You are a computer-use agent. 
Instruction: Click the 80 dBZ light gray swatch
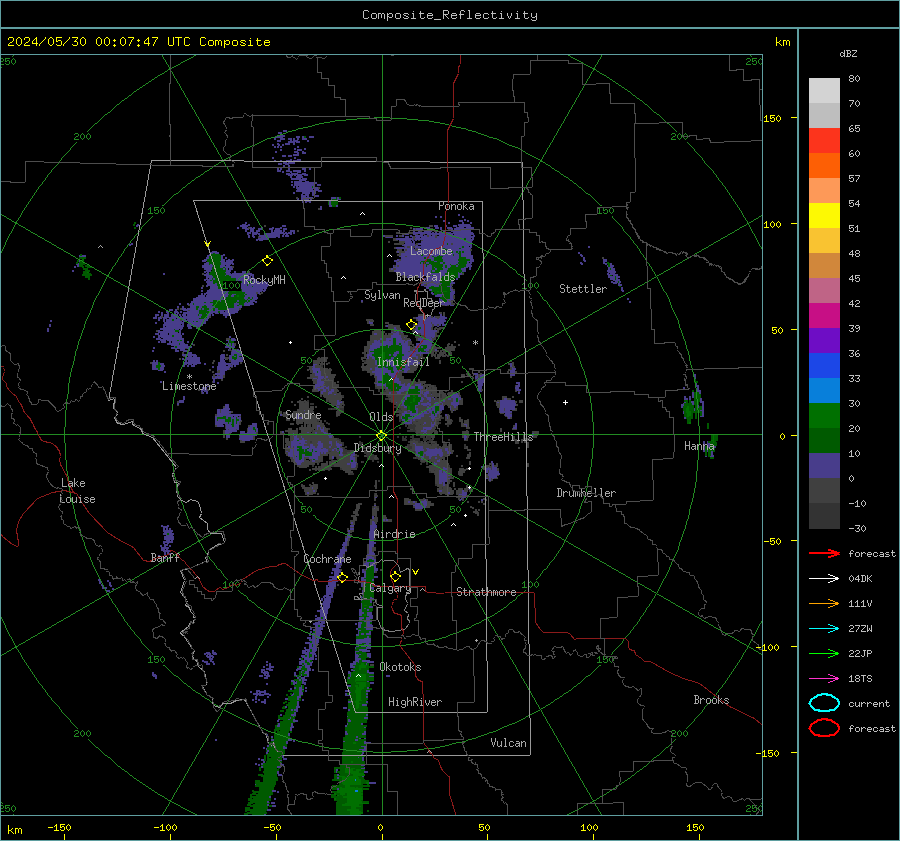tap(824, 90)
